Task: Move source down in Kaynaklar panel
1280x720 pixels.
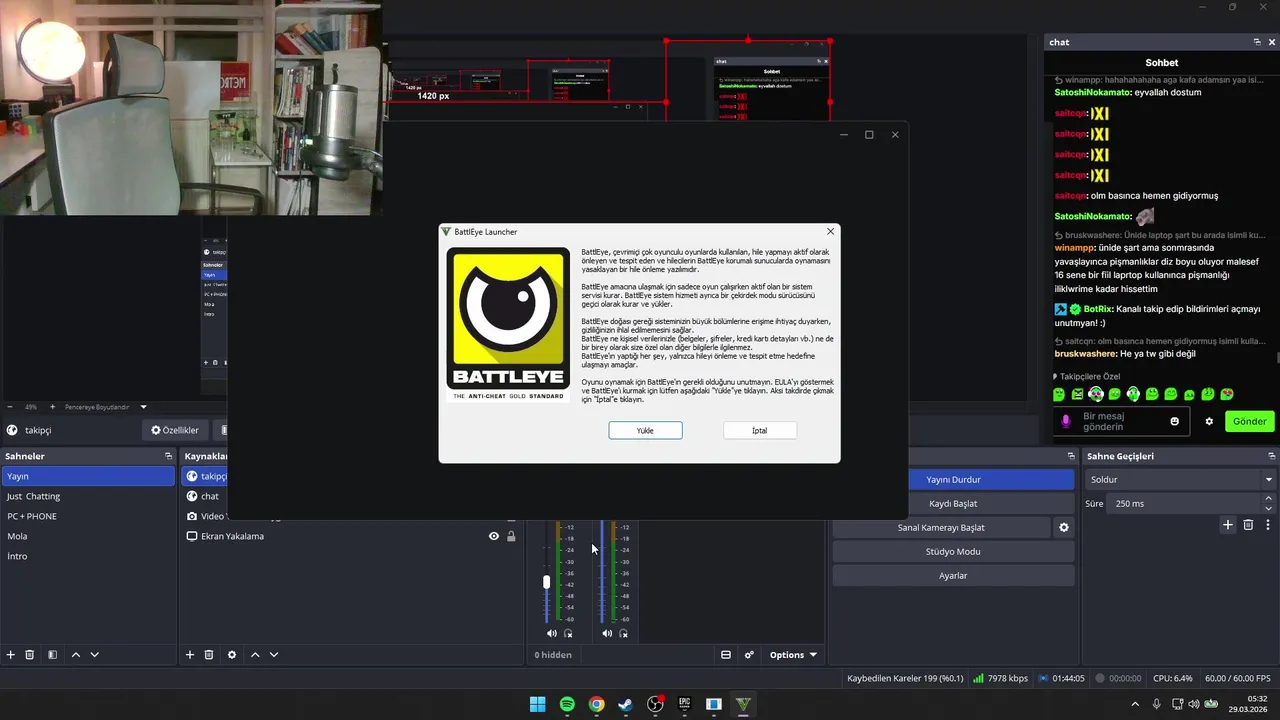Action: tap(274, 655)
